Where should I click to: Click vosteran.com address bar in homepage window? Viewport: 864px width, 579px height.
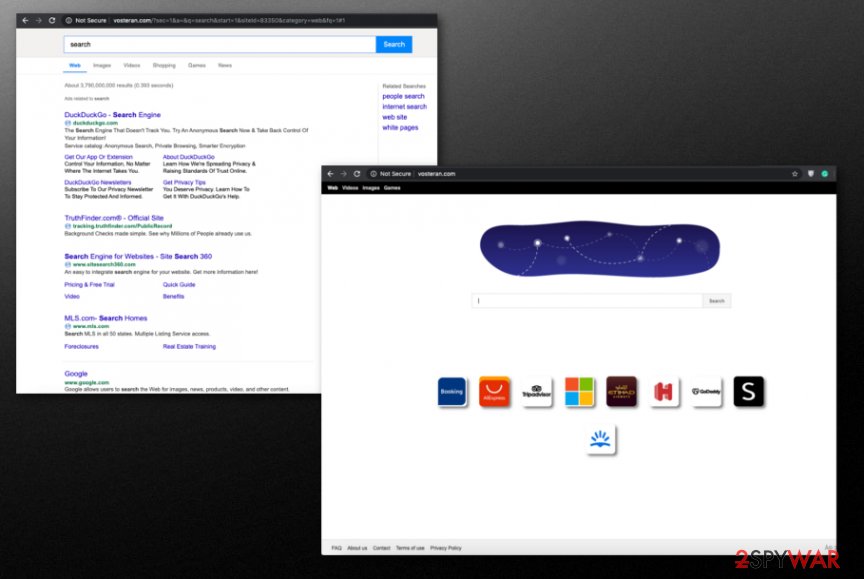point(437,174)
